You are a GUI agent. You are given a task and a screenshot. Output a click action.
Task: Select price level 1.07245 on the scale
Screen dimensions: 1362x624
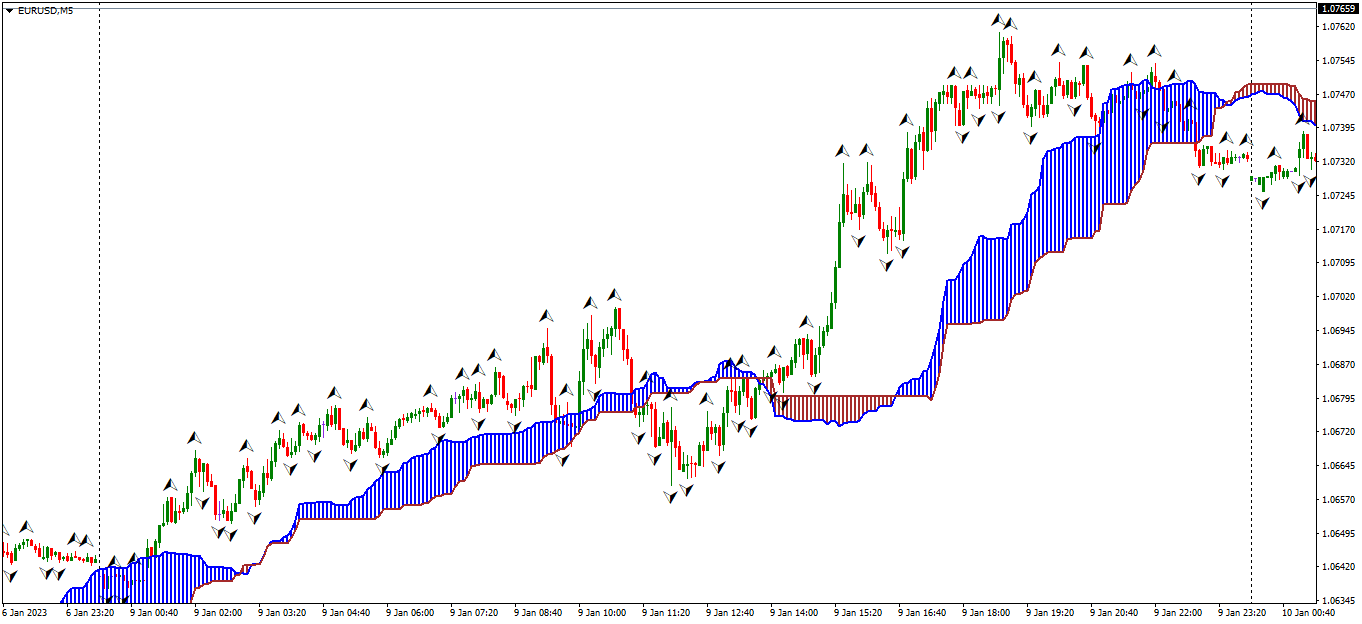pos(1338,195)
